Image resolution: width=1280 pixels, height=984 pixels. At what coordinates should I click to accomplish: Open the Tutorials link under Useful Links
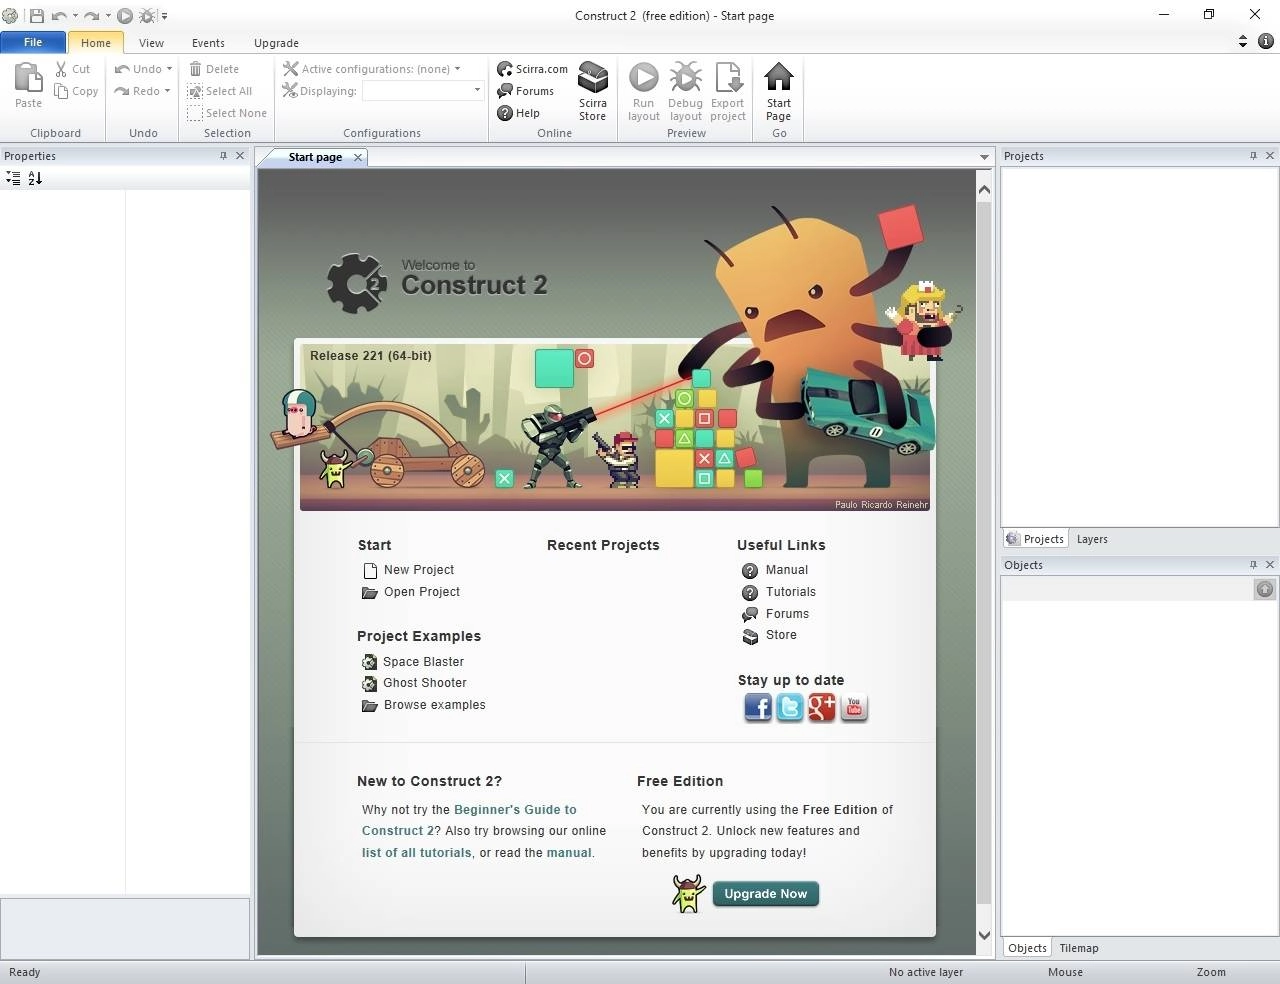pos(791,592)
